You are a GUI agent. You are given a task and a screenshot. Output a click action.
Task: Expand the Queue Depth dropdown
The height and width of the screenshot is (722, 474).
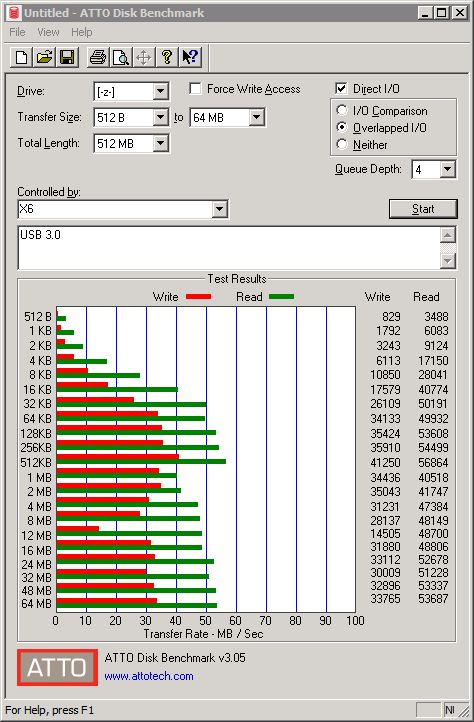[x=447, y=169]
